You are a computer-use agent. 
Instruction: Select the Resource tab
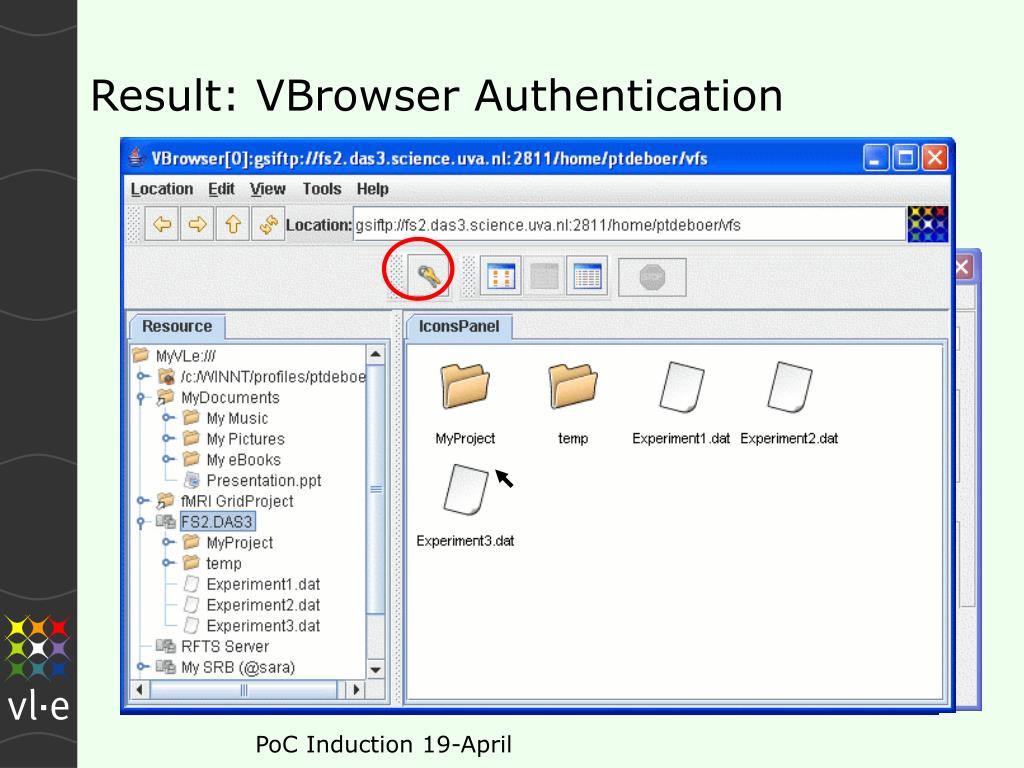point(177,326)
